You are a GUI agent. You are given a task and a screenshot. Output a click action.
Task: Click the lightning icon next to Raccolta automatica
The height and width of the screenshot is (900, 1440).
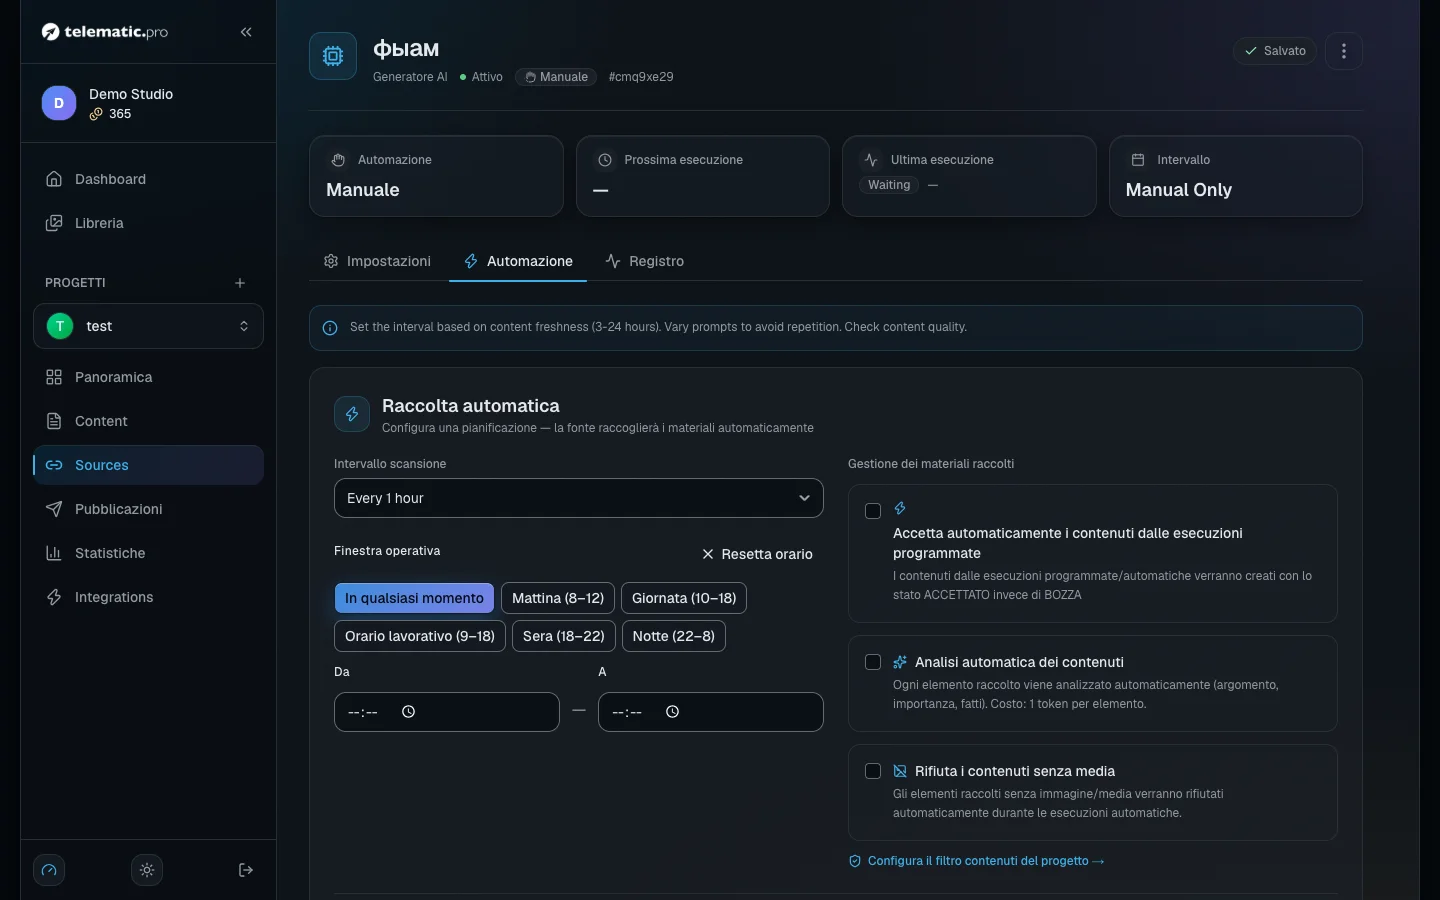pyautogui.click(x=352, y=414)
